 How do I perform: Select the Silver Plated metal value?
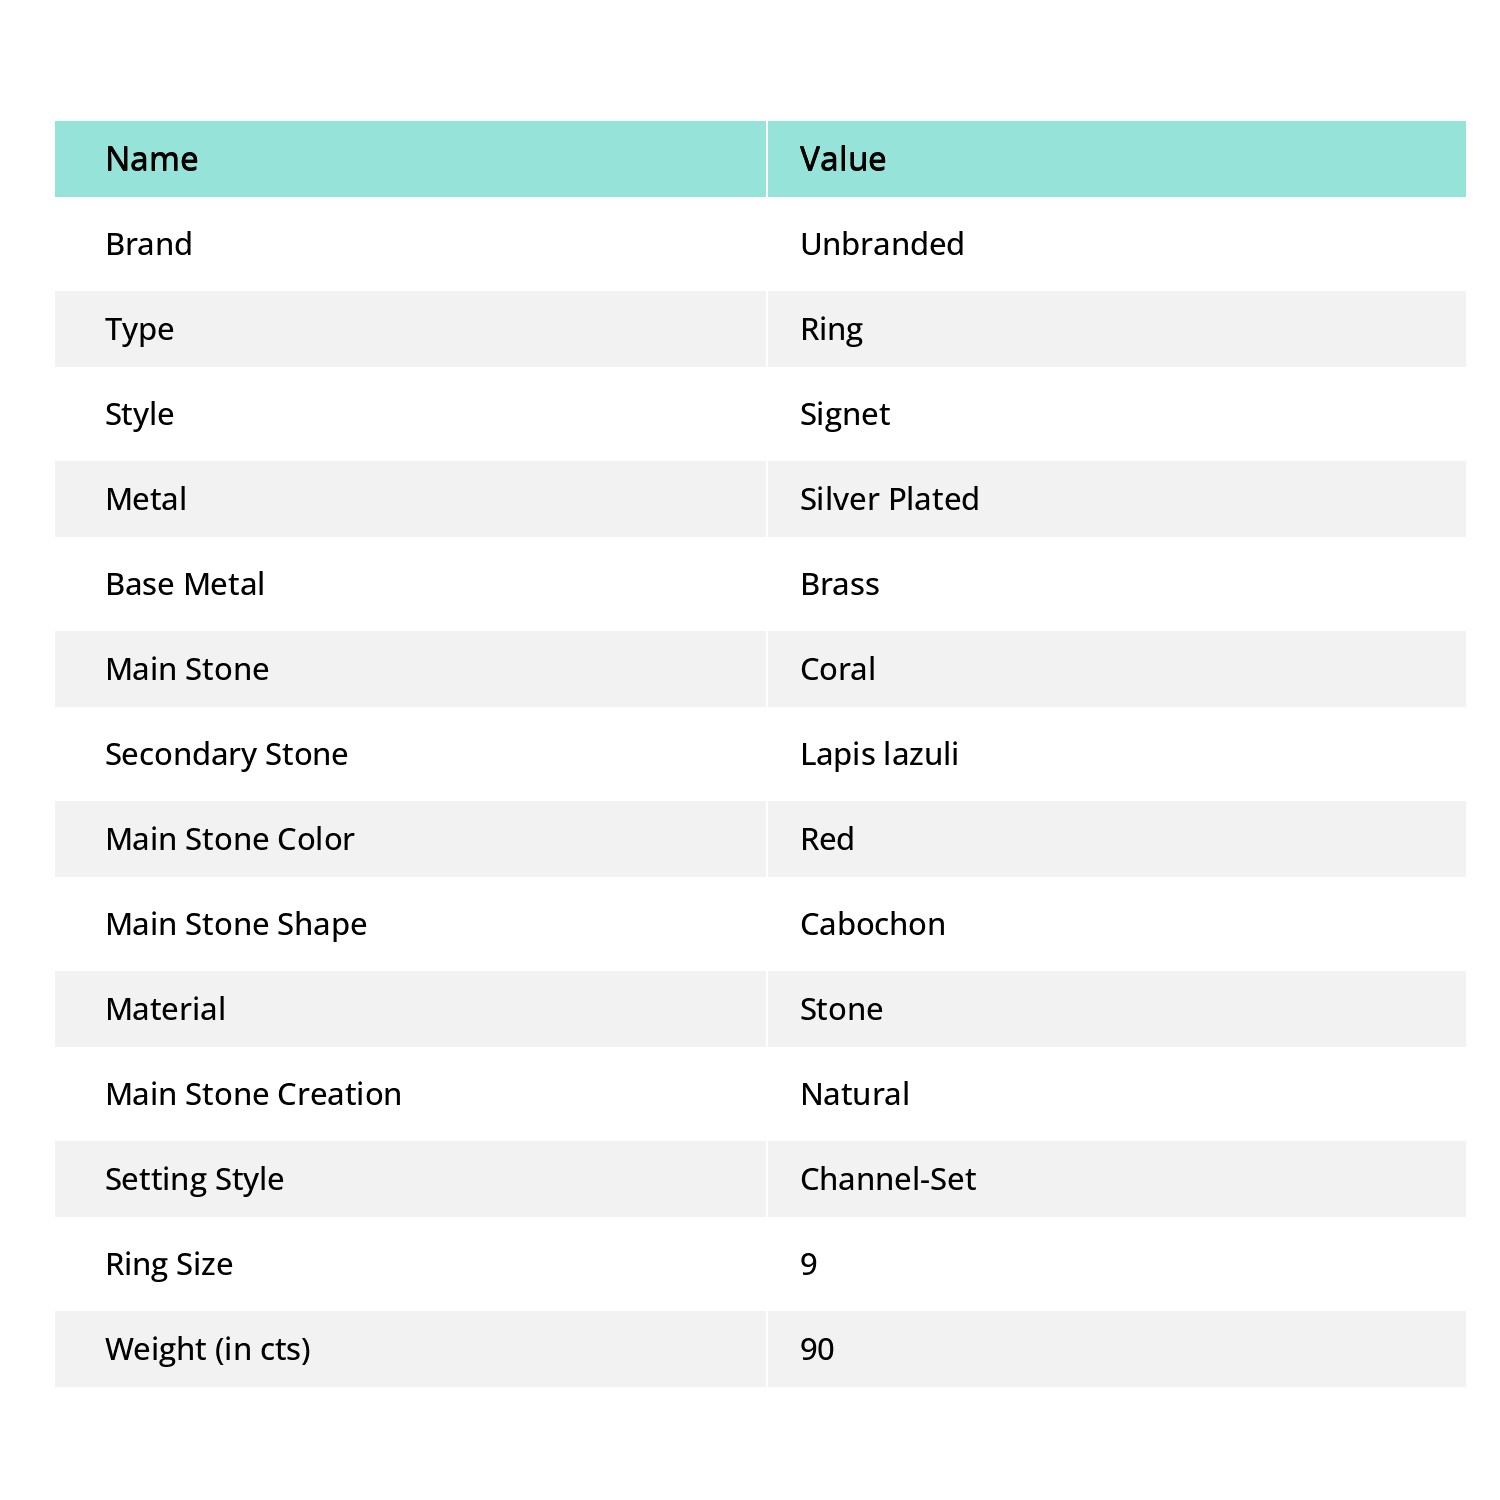point(889,499)
